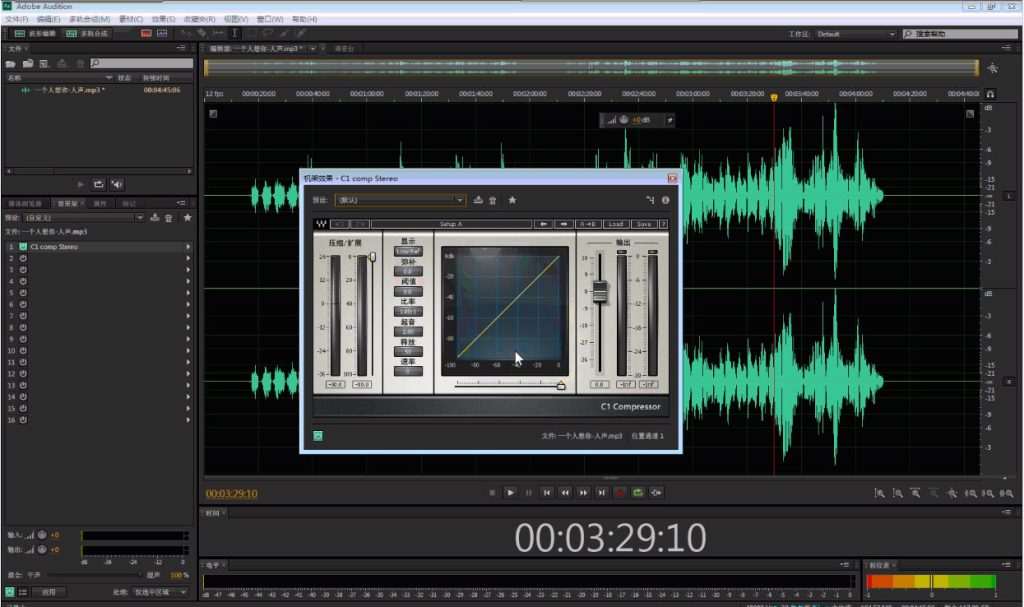
Task: Open the Edit menu
Action: [x=48, y=19]
